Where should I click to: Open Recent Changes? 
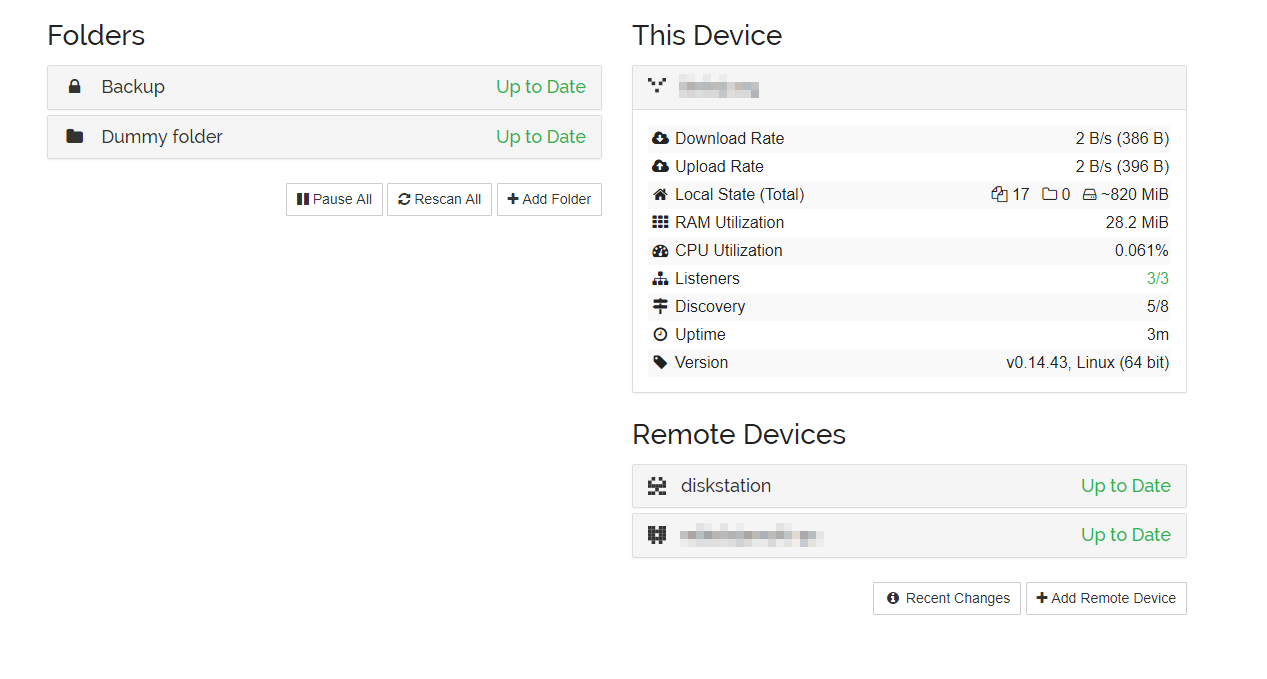pyautogui.click(x=947, y=598)
